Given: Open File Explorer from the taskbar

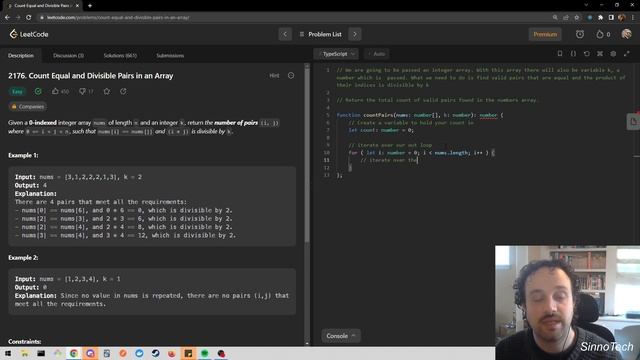Looking at the screenshot, I should click(24, 353).
